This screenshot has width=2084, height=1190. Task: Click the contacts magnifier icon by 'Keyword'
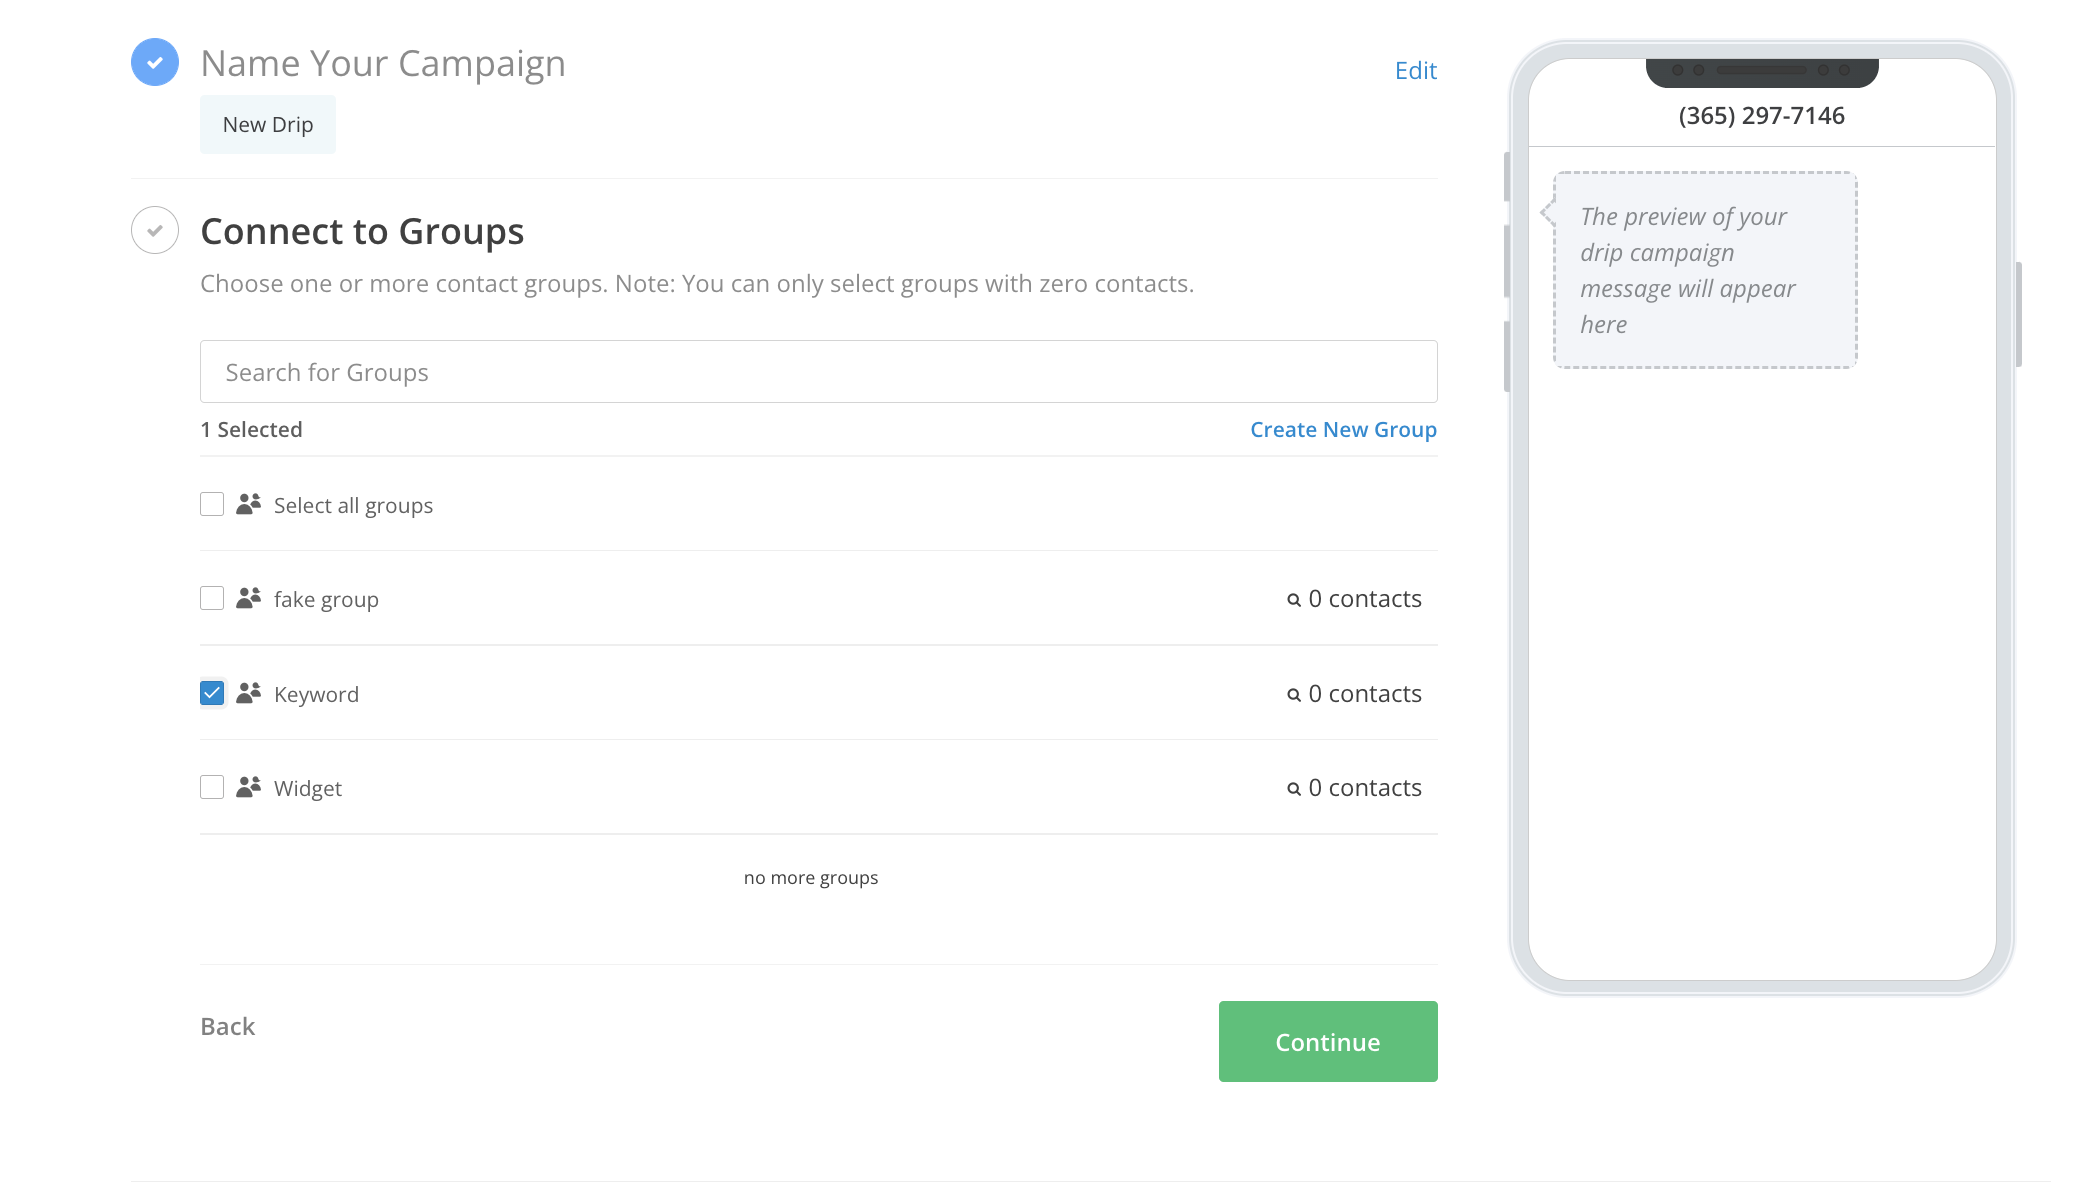coord(1292,695)
